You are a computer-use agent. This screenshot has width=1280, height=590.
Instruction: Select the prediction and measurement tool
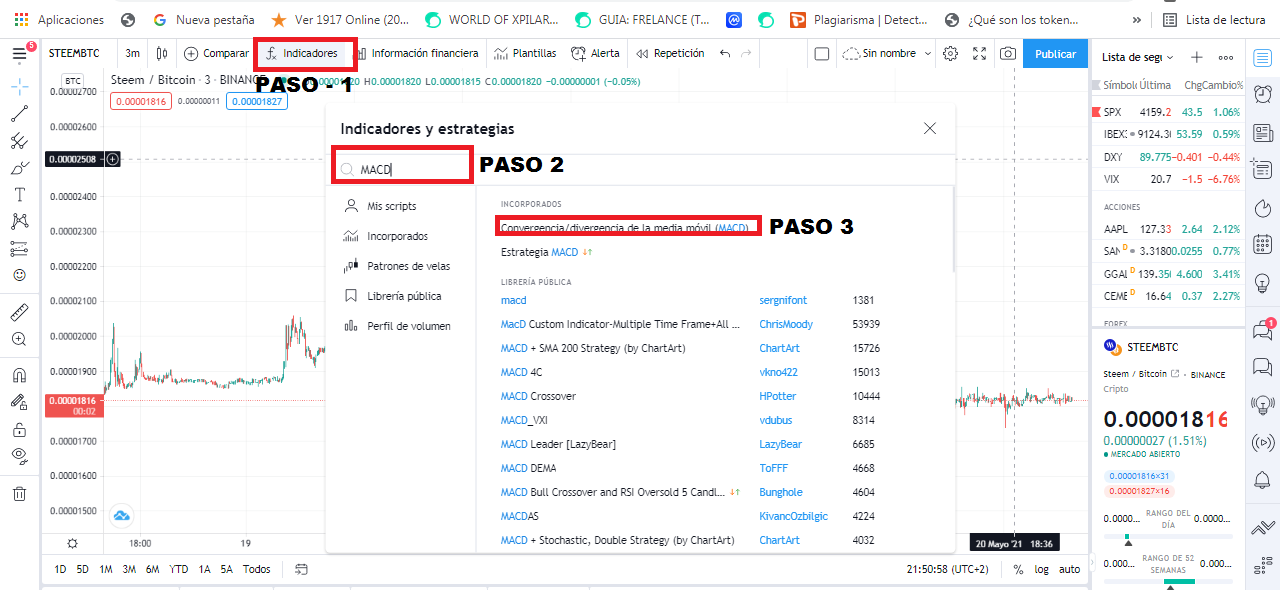click(x=19, y=248)
